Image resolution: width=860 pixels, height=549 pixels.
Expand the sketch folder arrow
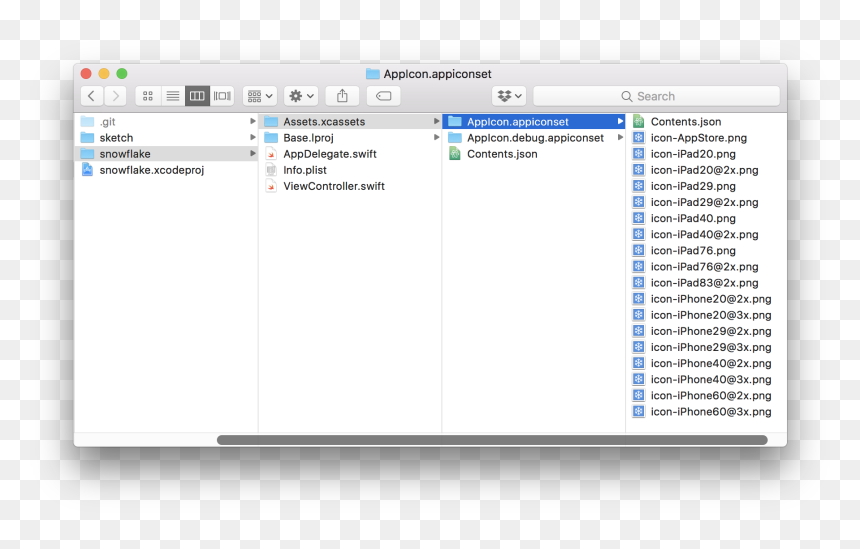[252, 137]
